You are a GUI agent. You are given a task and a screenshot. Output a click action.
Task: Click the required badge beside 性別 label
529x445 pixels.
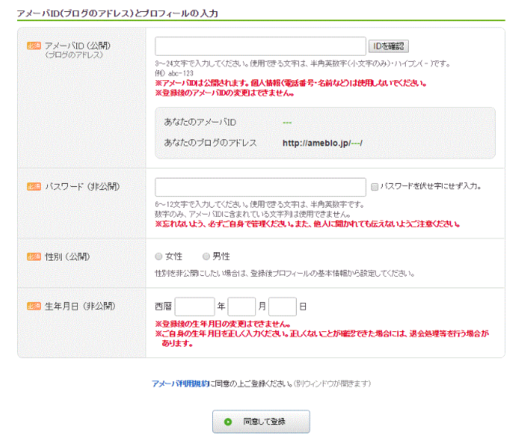pyautogui.click(x=34, y=257)
